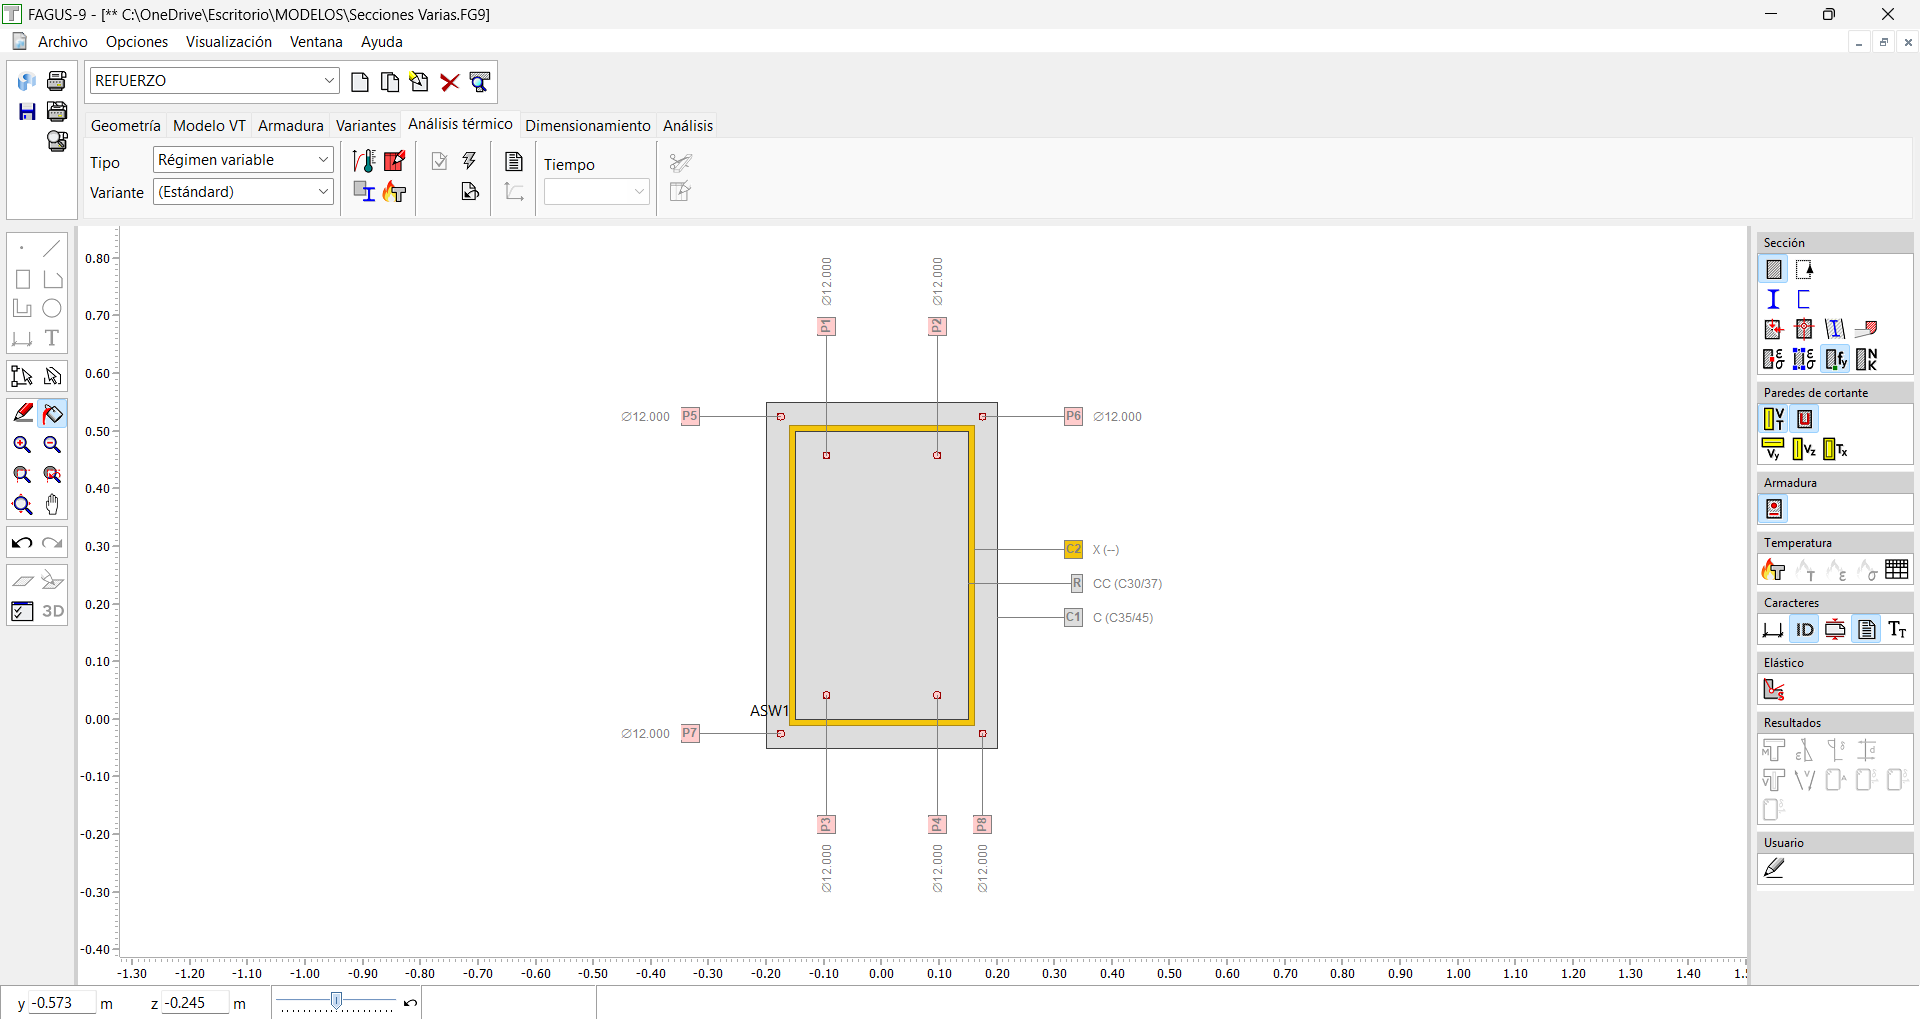Click the red X delete section icon
The width and height of the screenshot is (1920, 1020).
point(450,82)
